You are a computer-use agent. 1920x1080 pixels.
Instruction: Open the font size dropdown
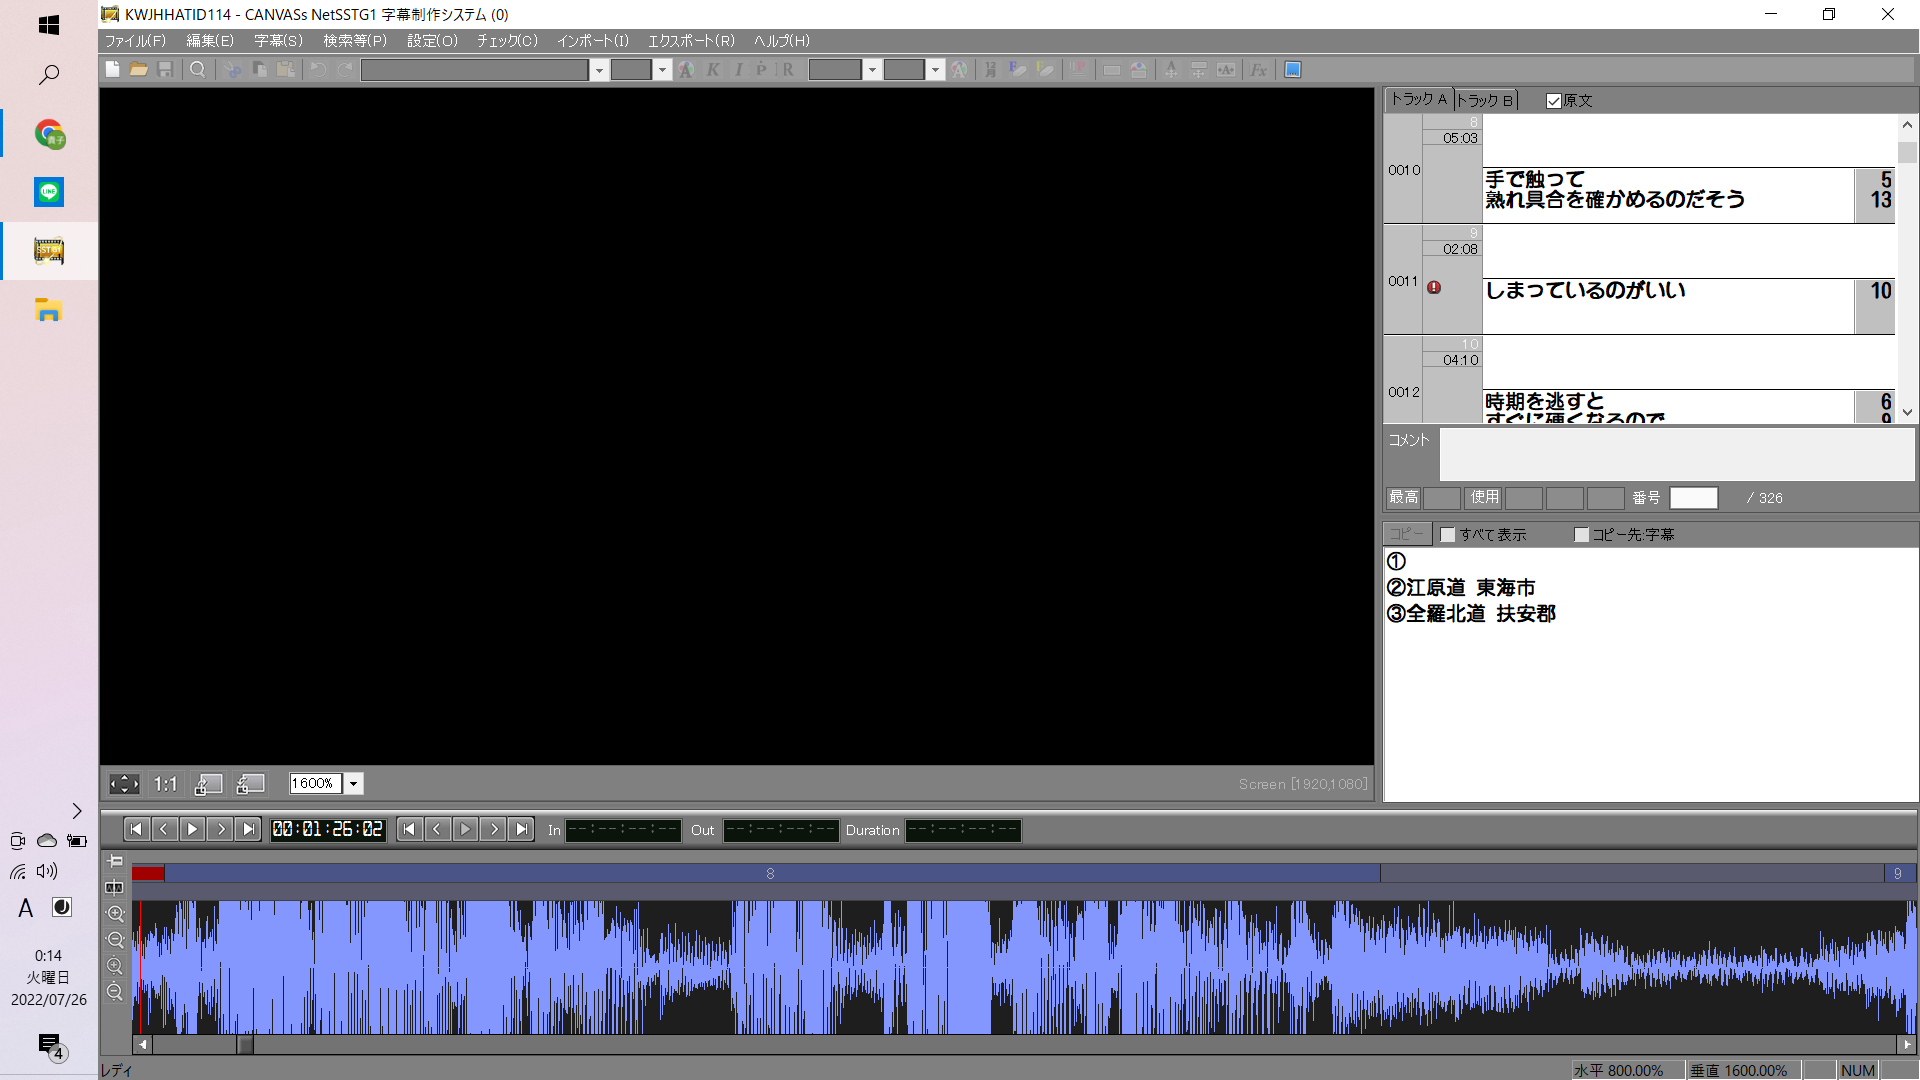coord(662,69)
